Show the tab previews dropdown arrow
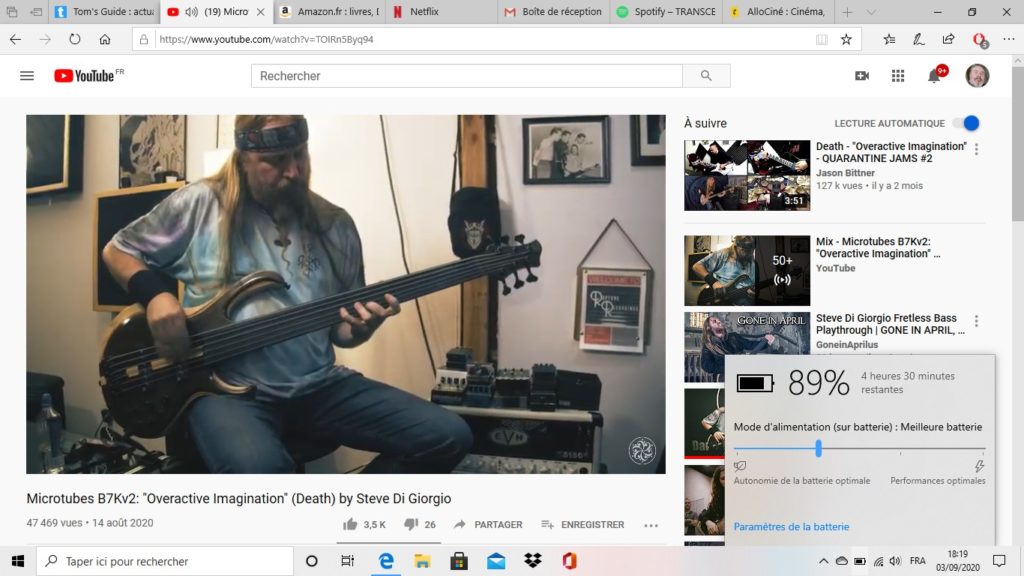This screenshot has height=576, width=1024. click(871, 12)
